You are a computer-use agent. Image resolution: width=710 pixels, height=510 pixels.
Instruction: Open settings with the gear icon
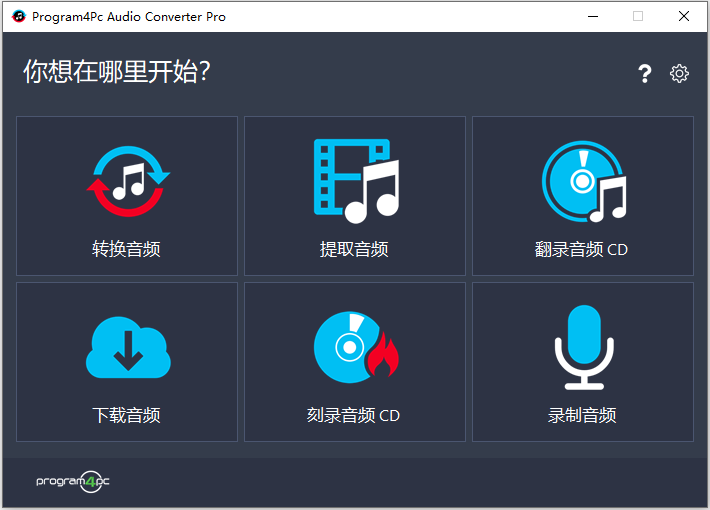point(679,73)
